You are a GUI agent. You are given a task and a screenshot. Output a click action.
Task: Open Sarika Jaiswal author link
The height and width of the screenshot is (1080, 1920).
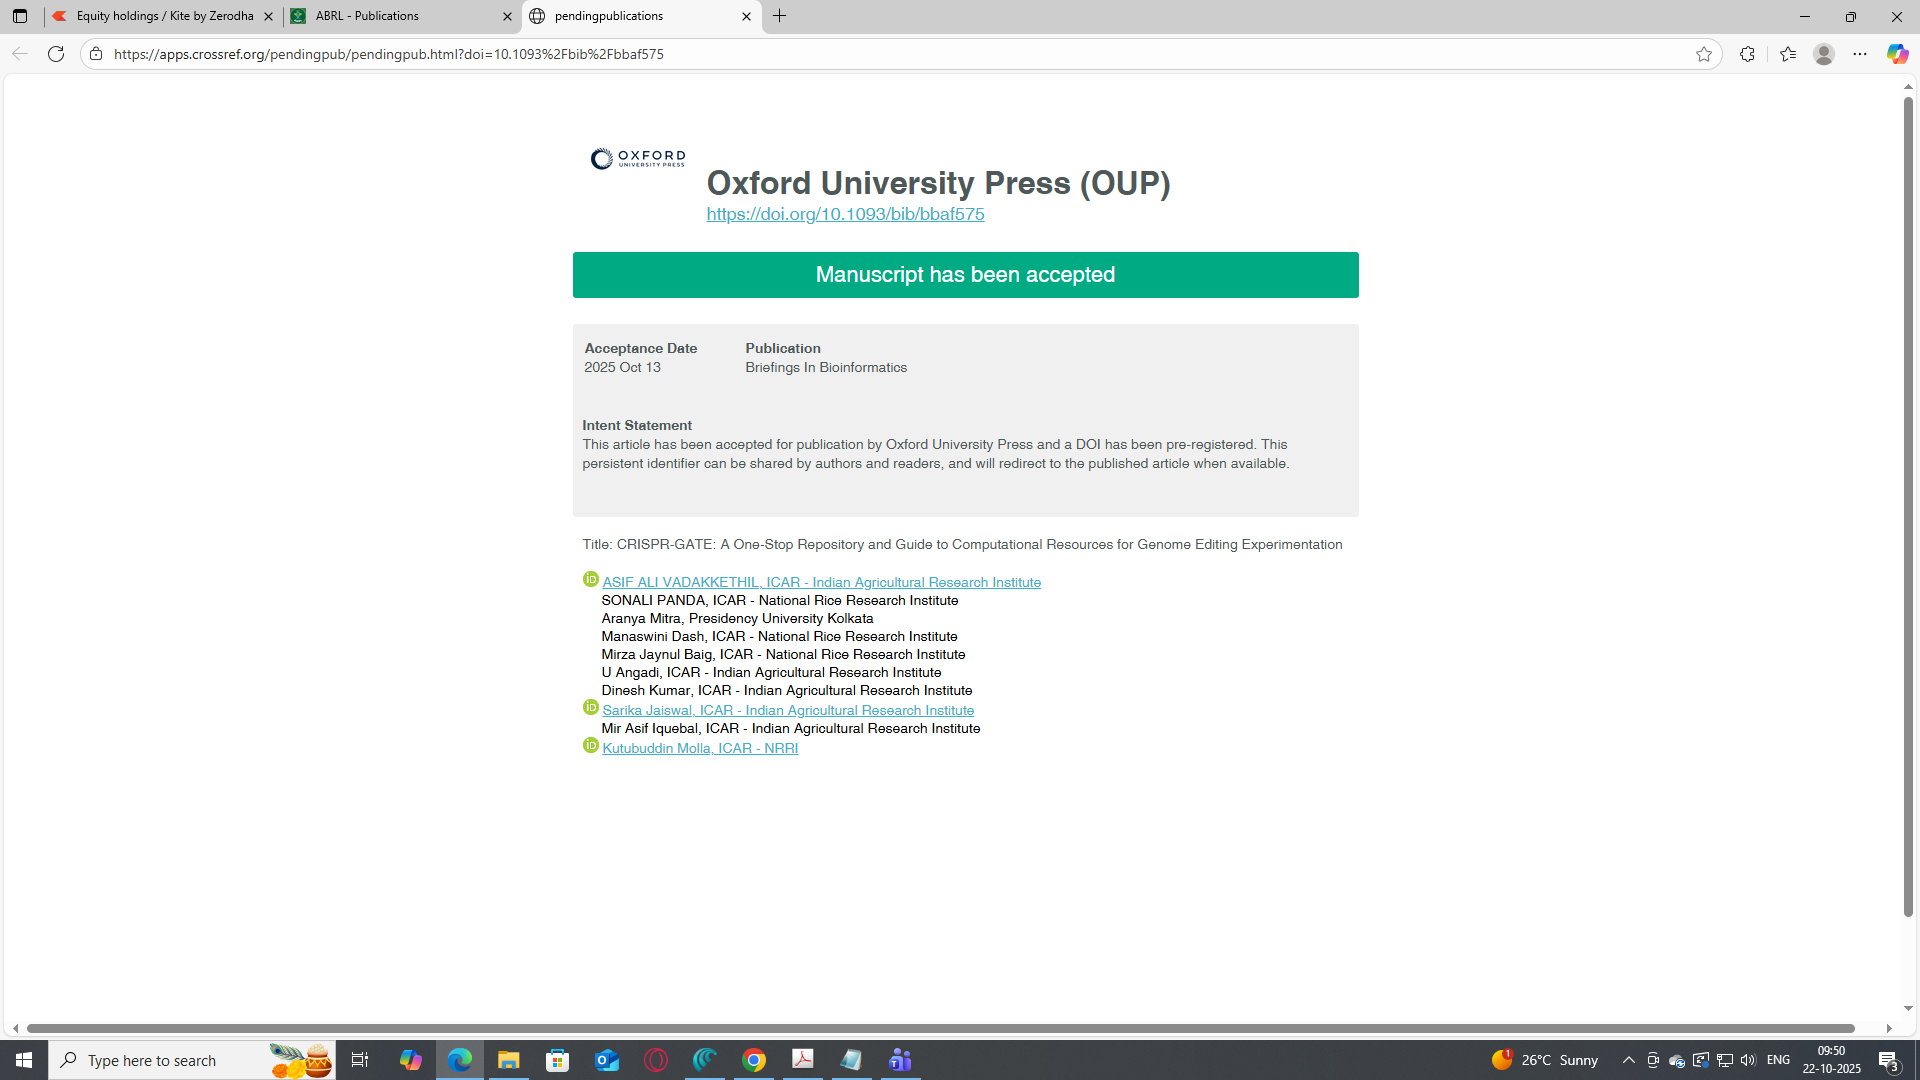788,711
